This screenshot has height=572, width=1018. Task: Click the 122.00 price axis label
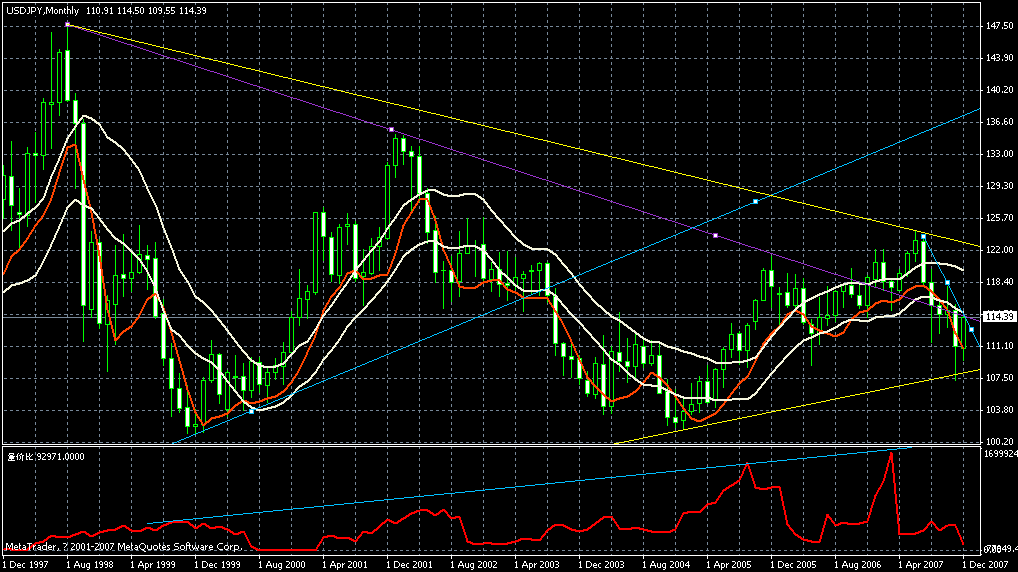[999, 249]
